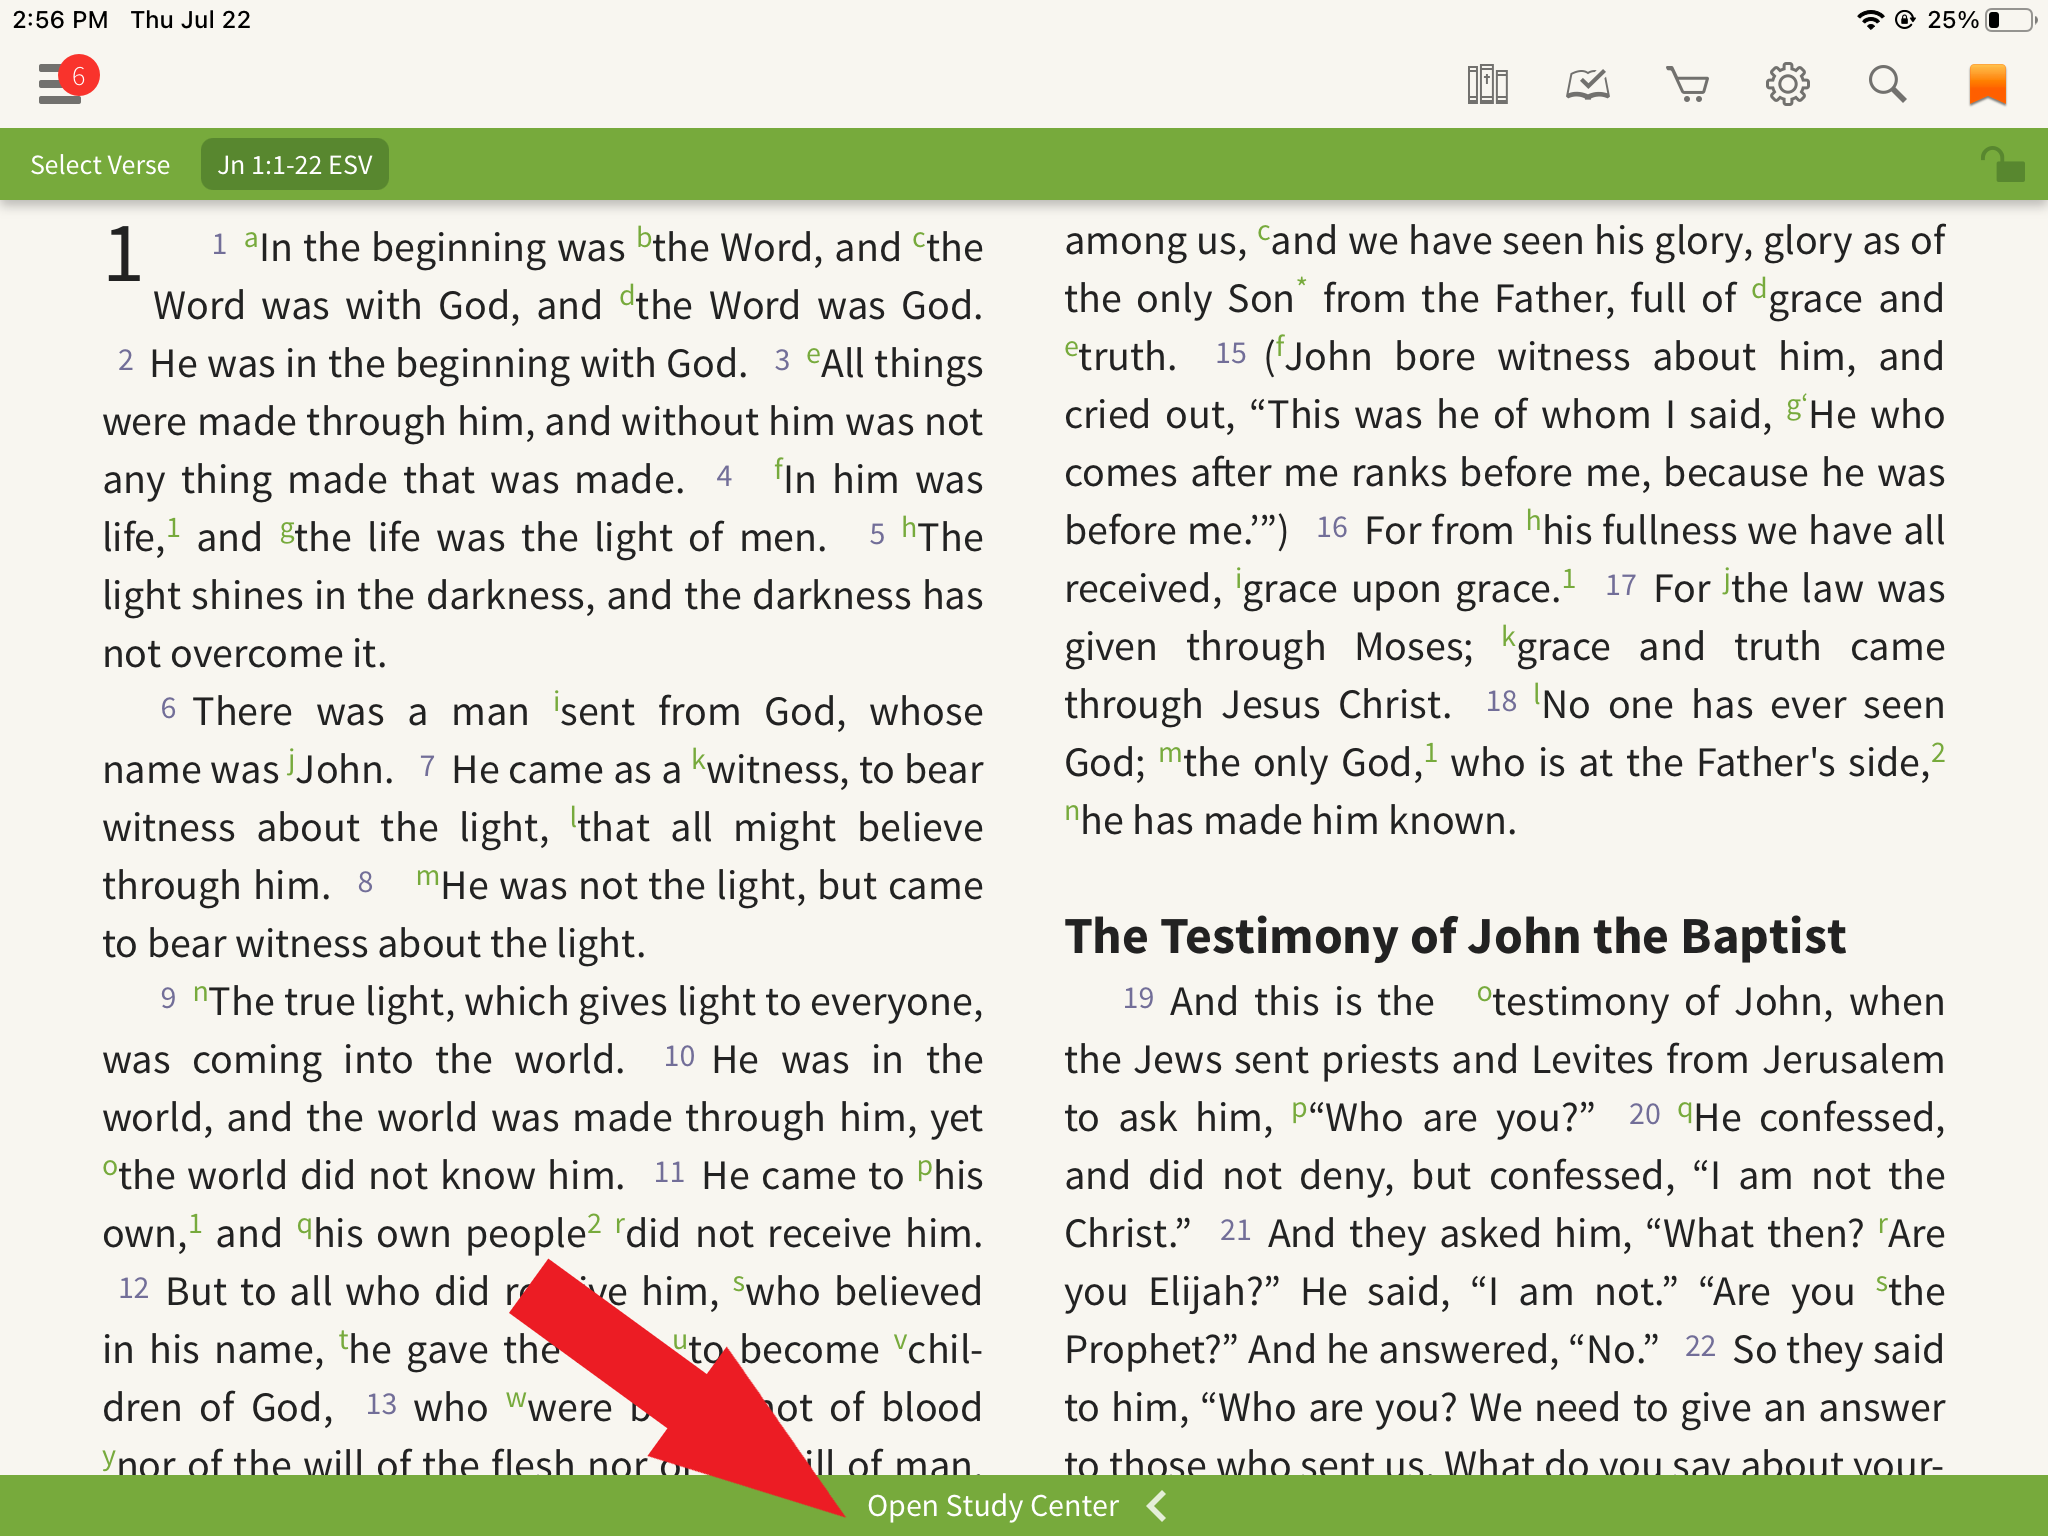
Task: Select verse number 9
Action: tap(168, 998)
